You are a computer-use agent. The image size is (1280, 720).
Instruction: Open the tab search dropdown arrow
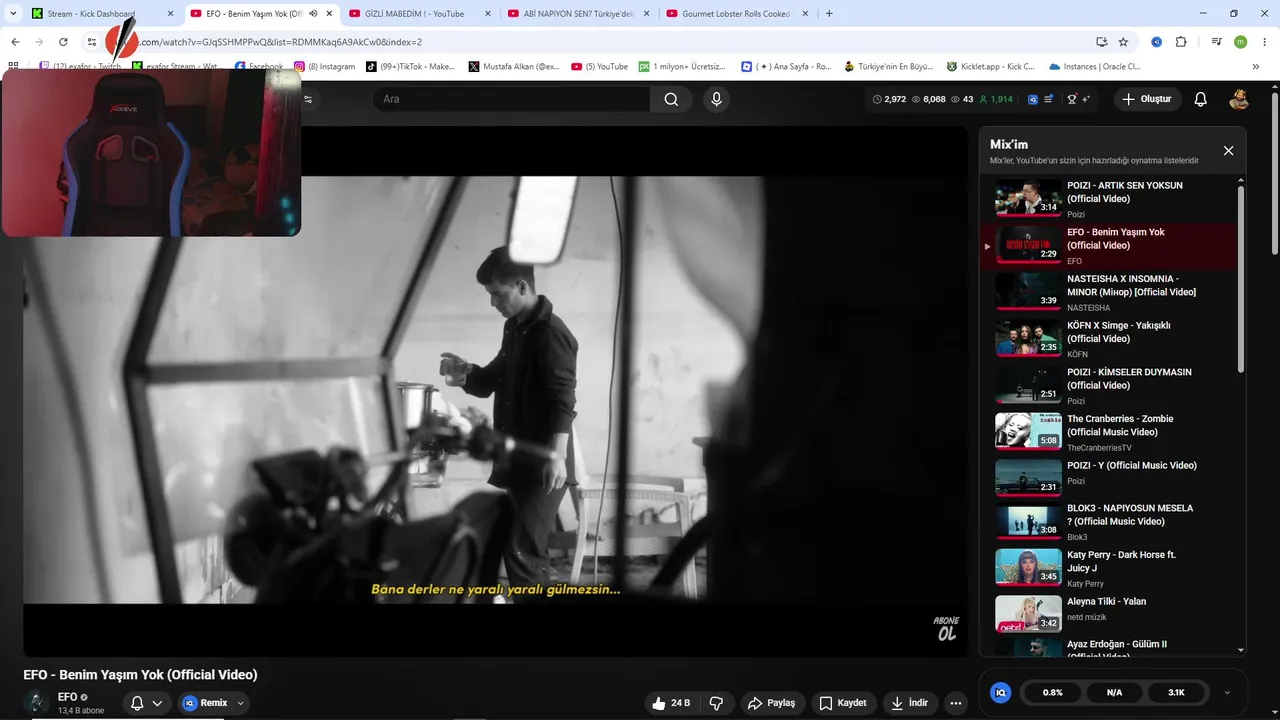pos(13,14)
